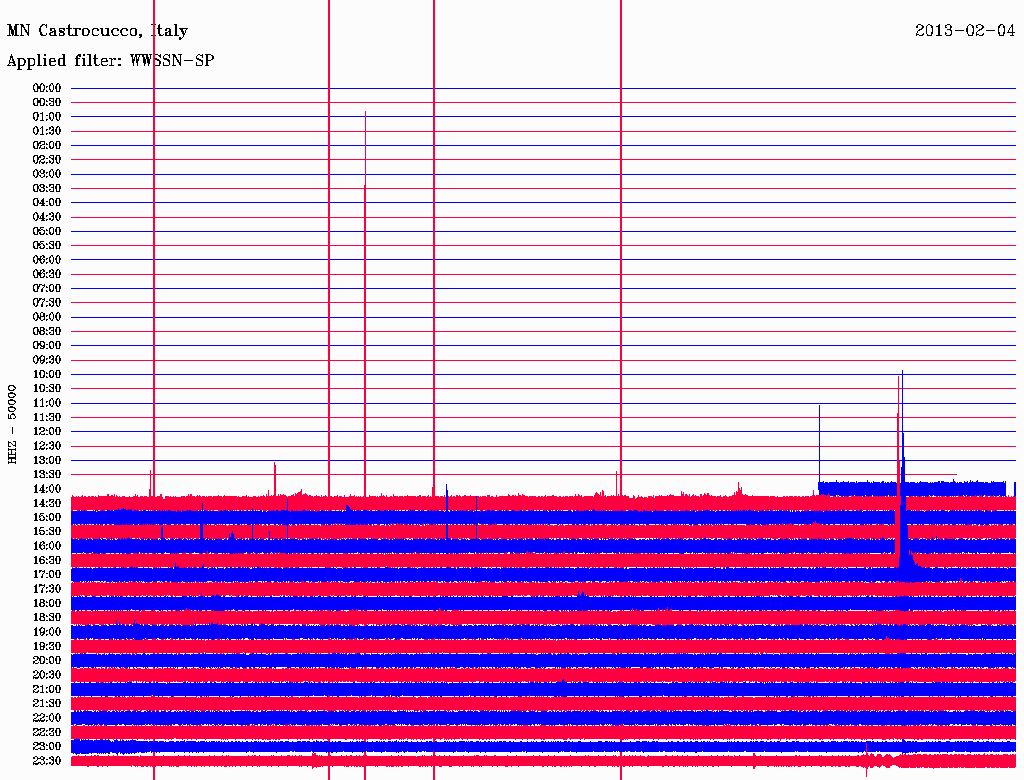This screenshot has width=1024, height=780.
Task: Click the date label 2013-02-04
Action: [x=965, y=30]
